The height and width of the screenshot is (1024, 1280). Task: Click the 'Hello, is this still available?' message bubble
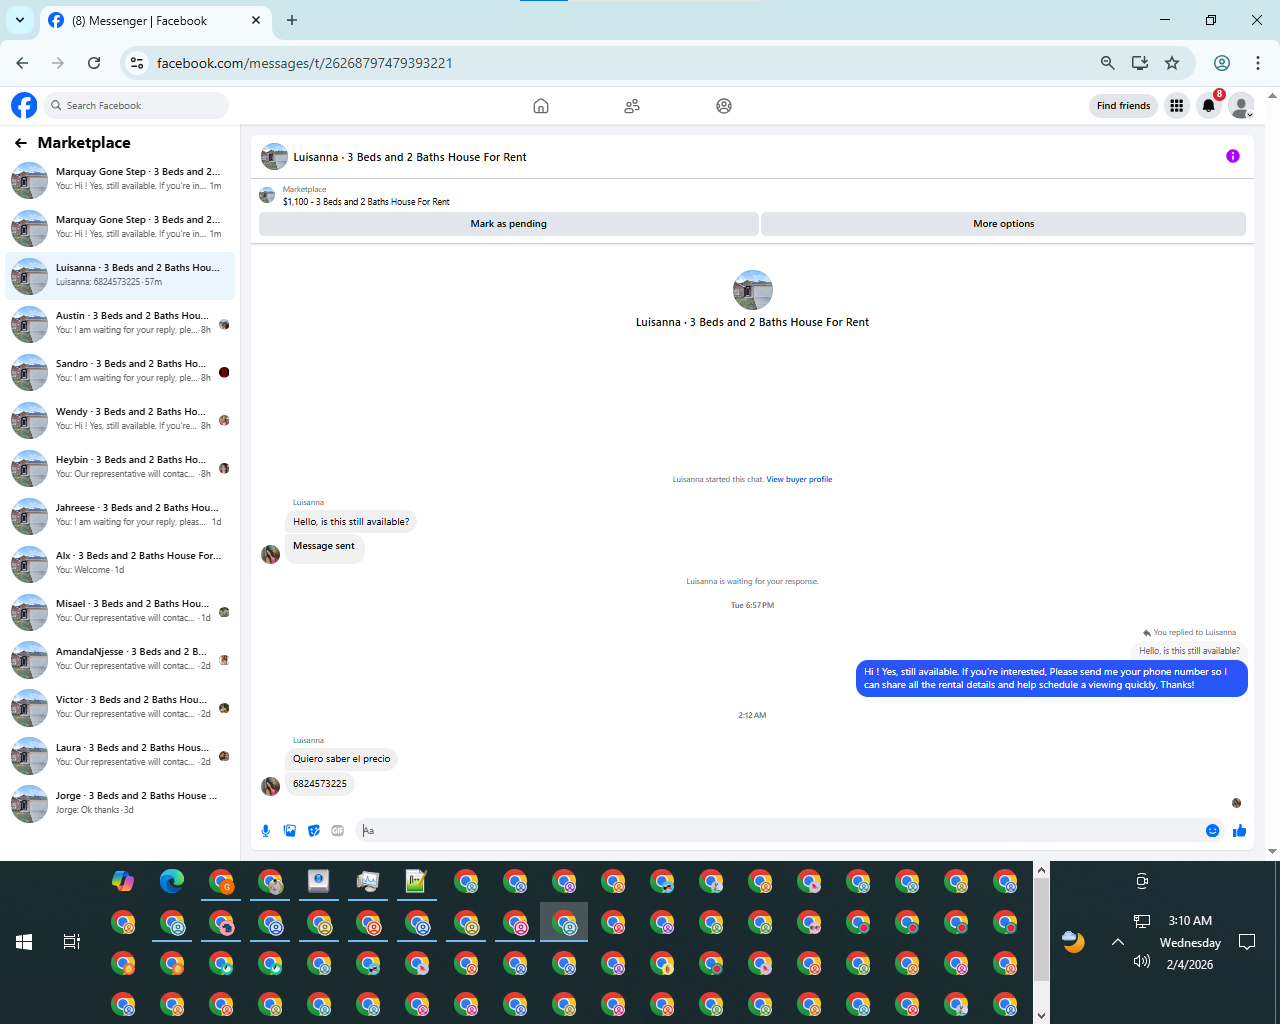pyautogui.click(x=351, y=522)
